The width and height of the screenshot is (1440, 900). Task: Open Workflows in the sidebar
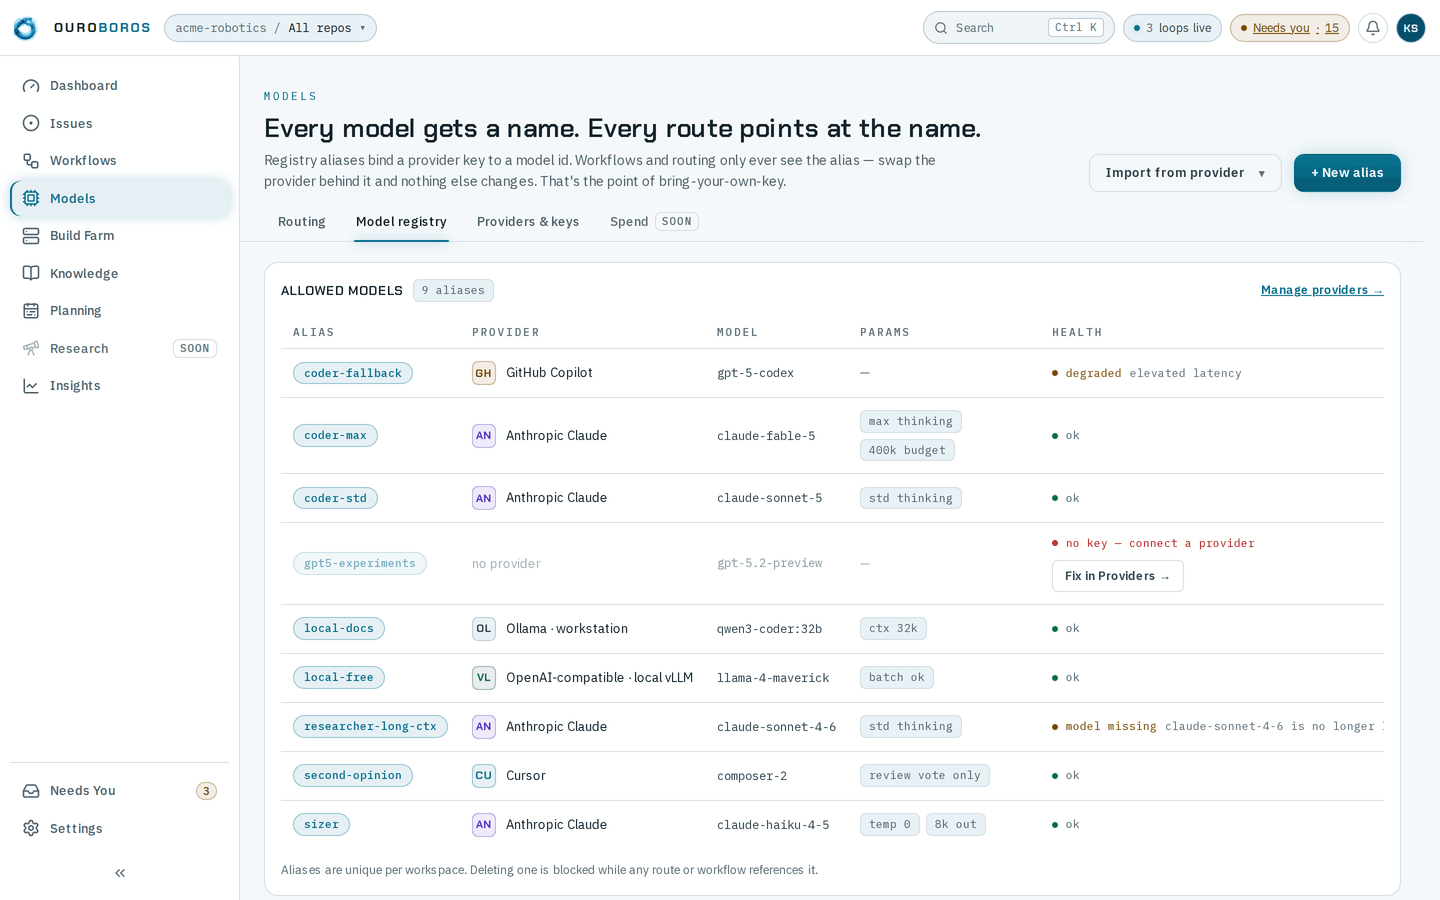click(120, 161)
